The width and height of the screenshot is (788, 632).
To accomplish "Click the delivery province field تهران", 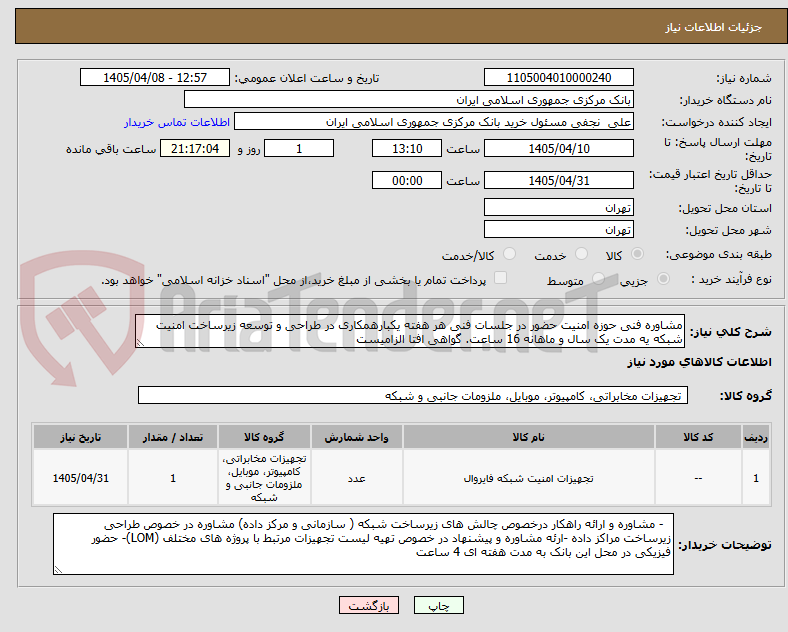I will pos(559,207).
